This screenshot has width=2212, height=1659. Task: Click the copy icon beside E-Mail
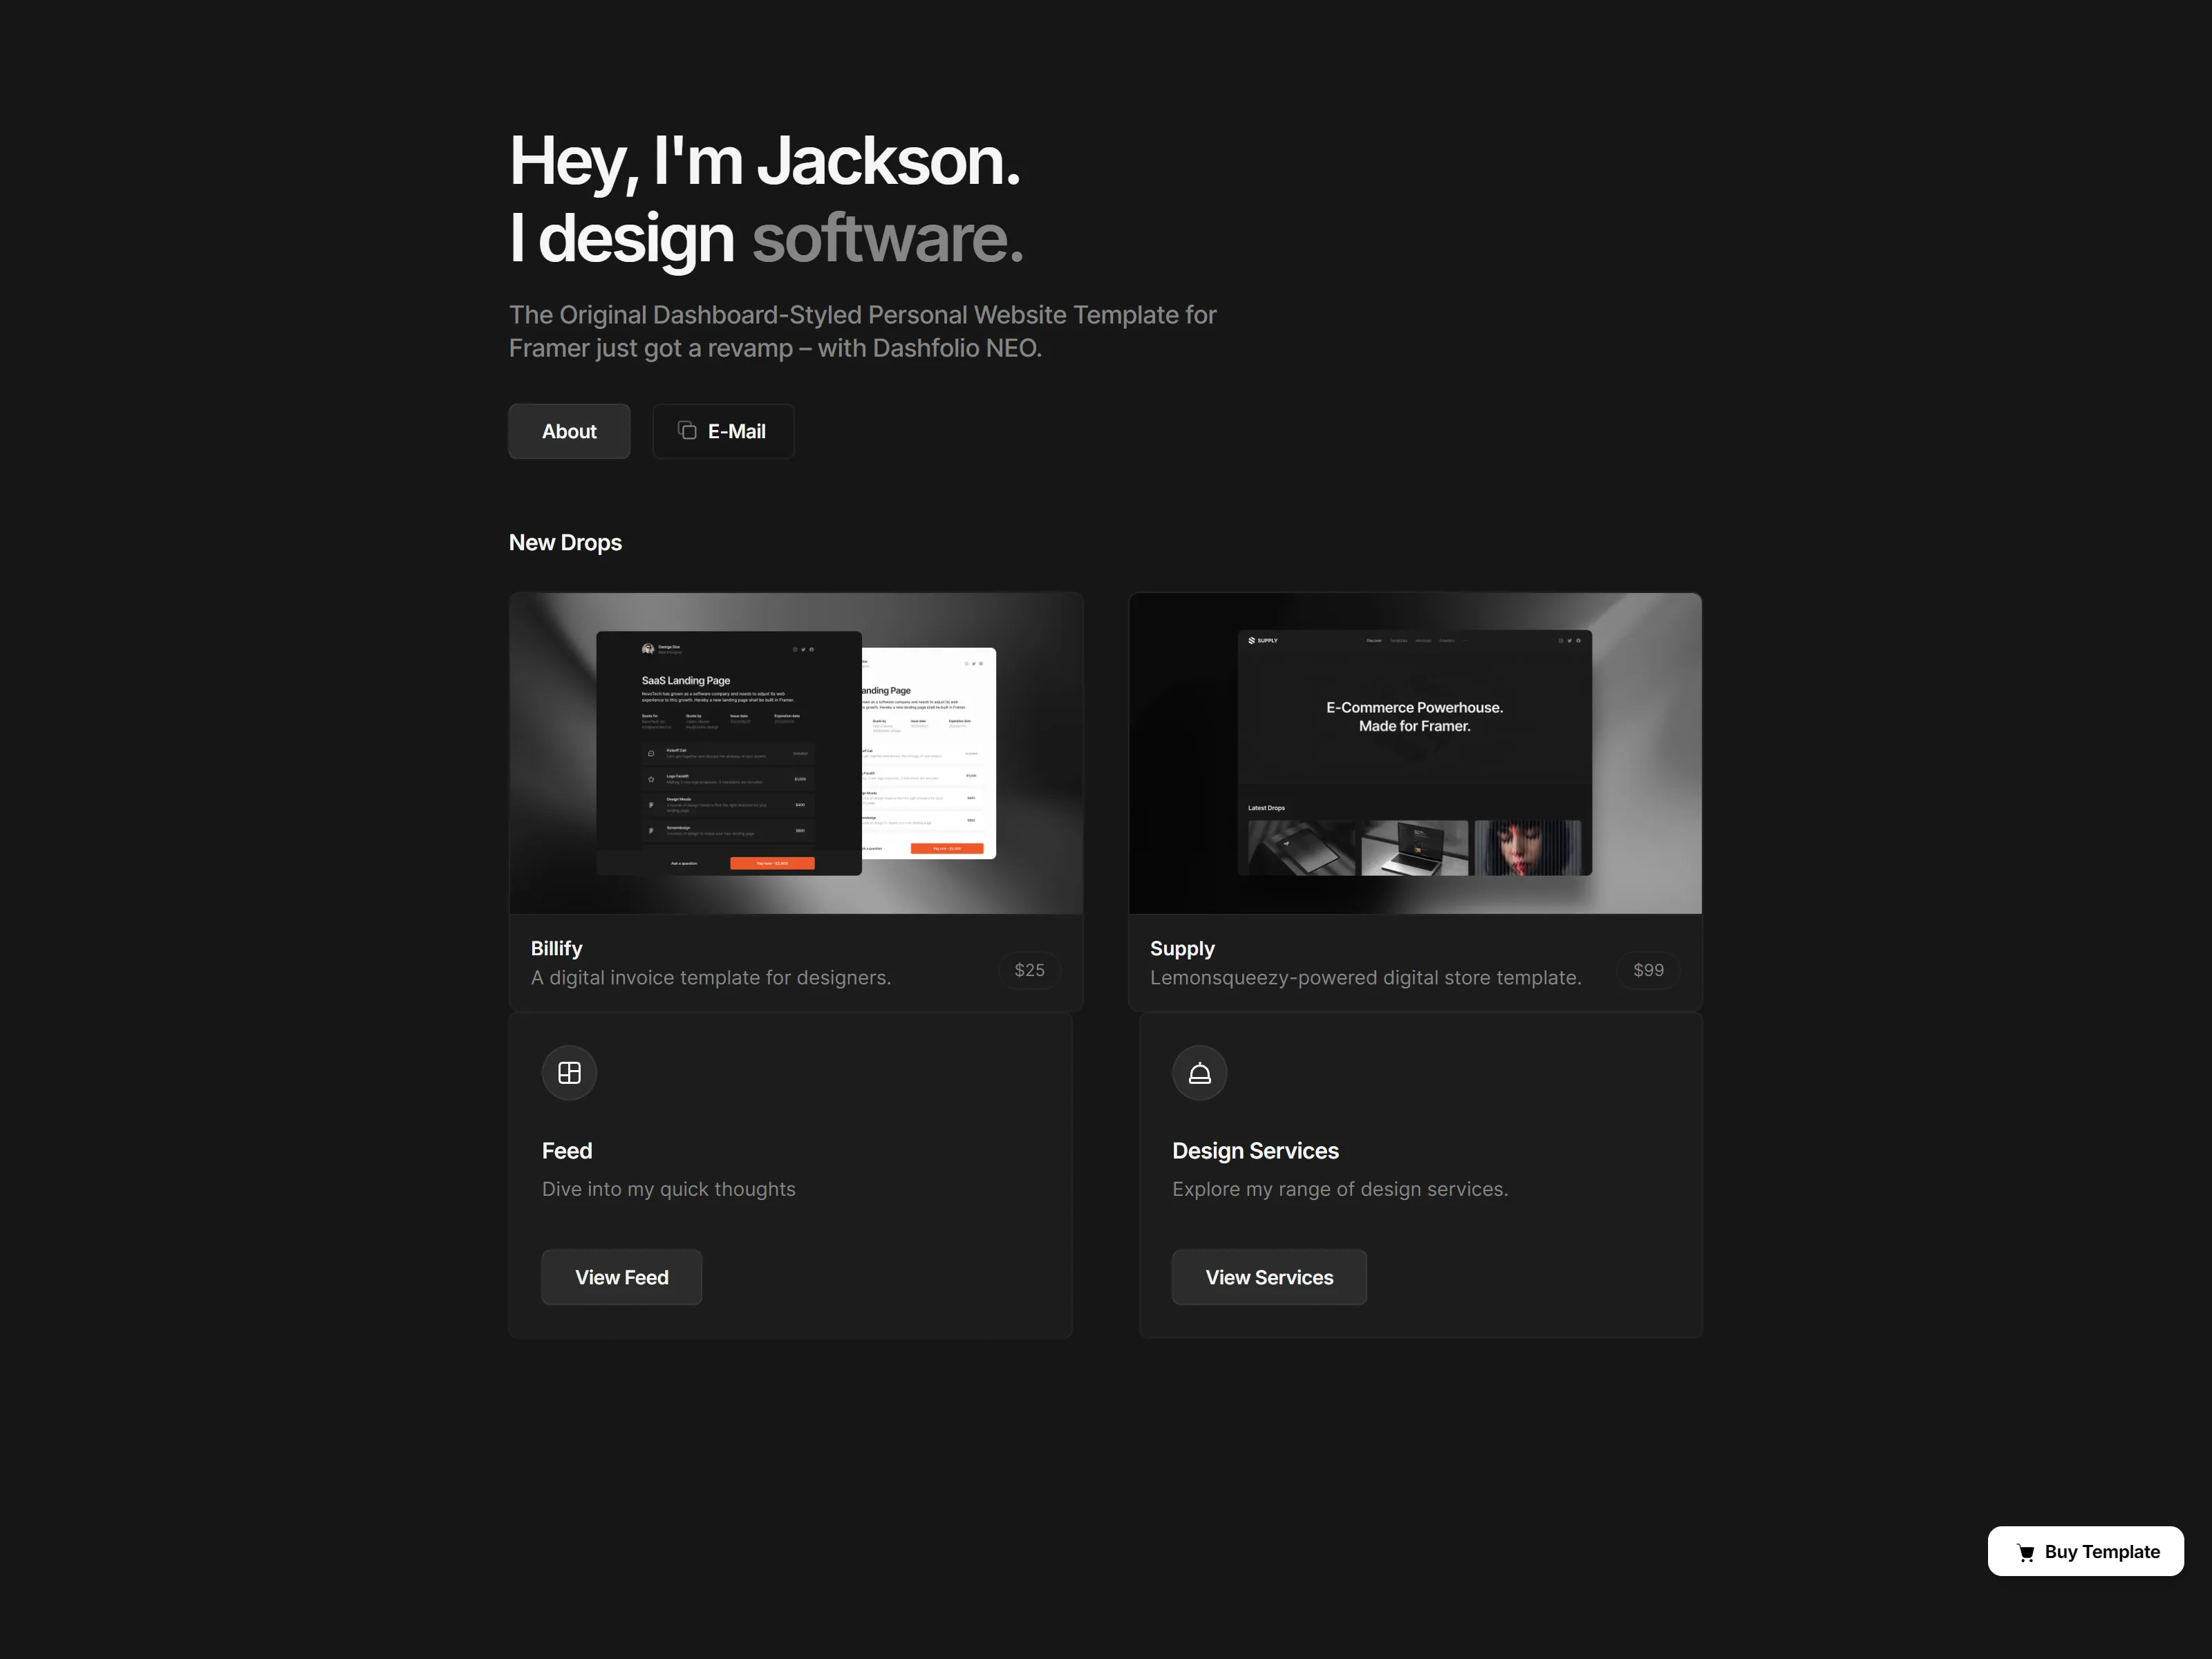point(687,430)
